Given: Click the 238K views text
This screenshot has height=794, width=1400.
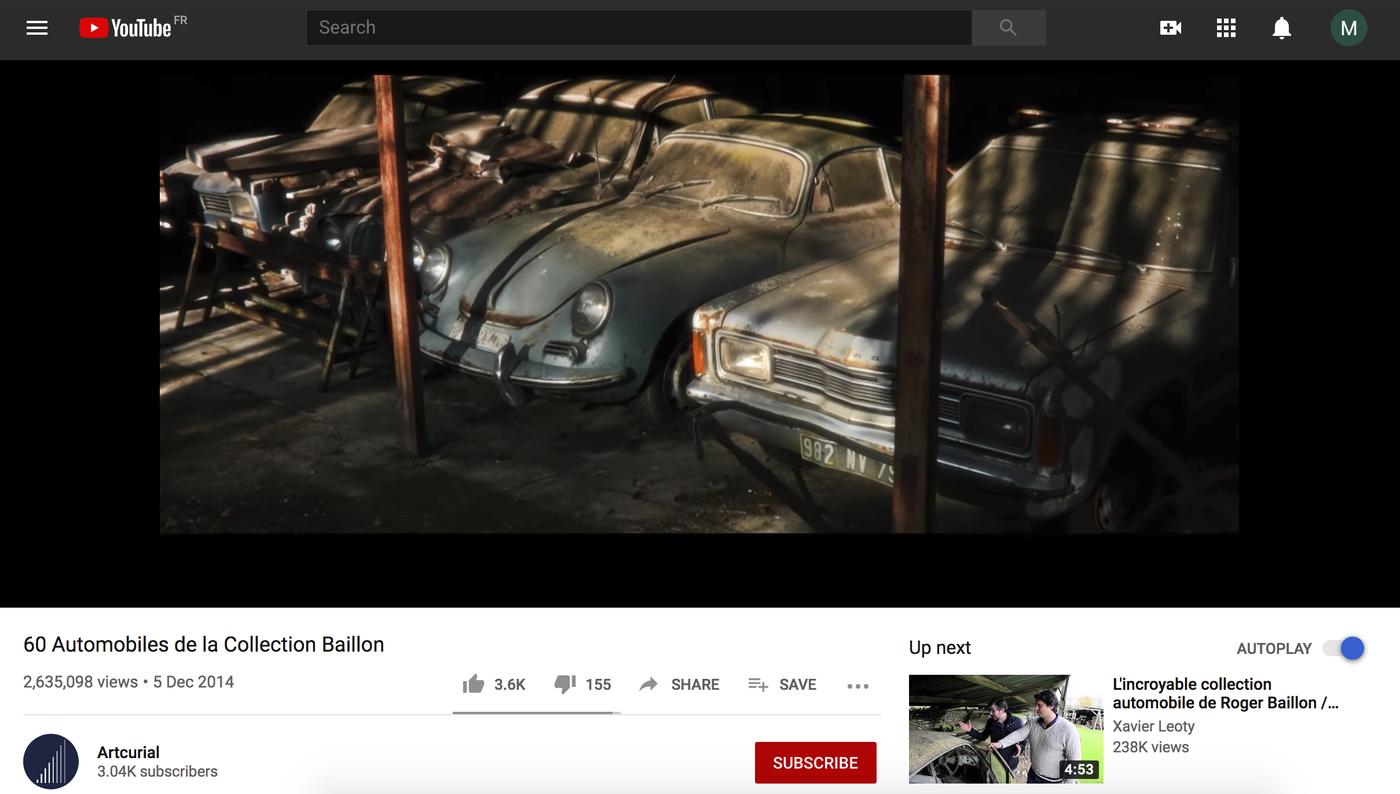Looking at the screenshot, I should (1150, 747).
